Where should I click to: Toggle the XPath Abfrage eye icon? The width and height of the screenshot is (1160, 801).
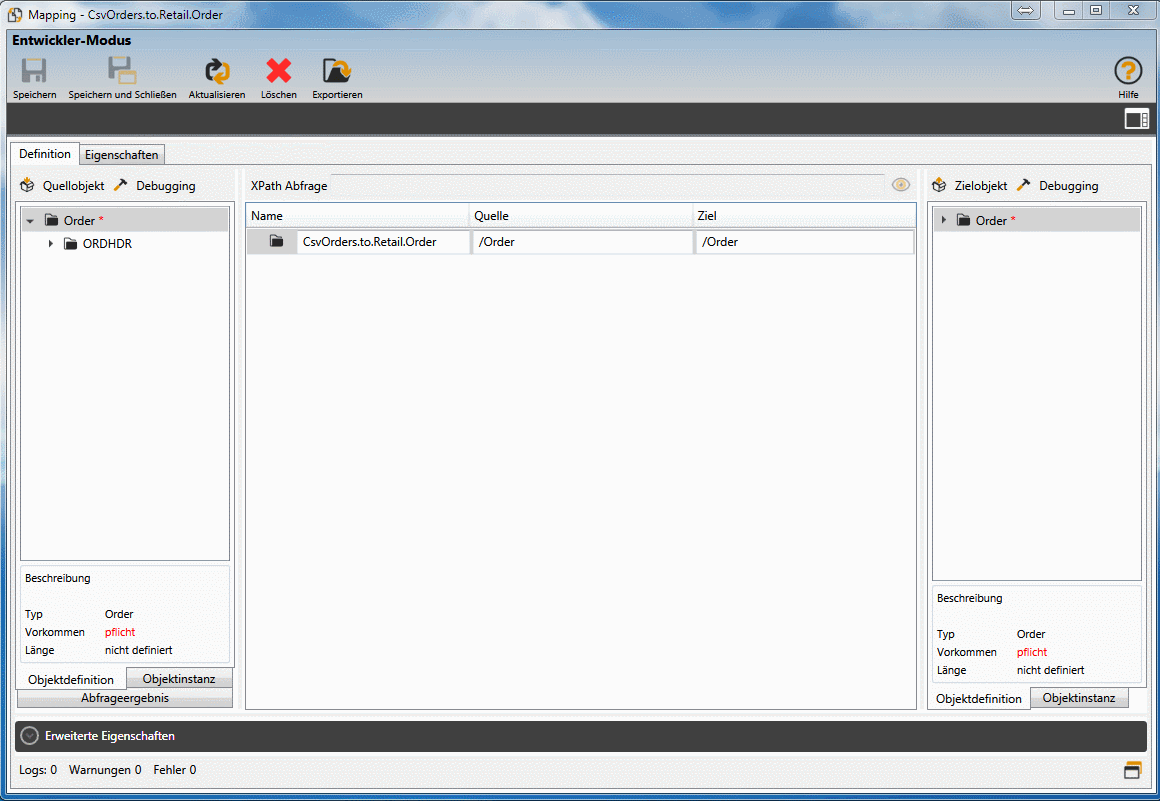coord(901,185)
